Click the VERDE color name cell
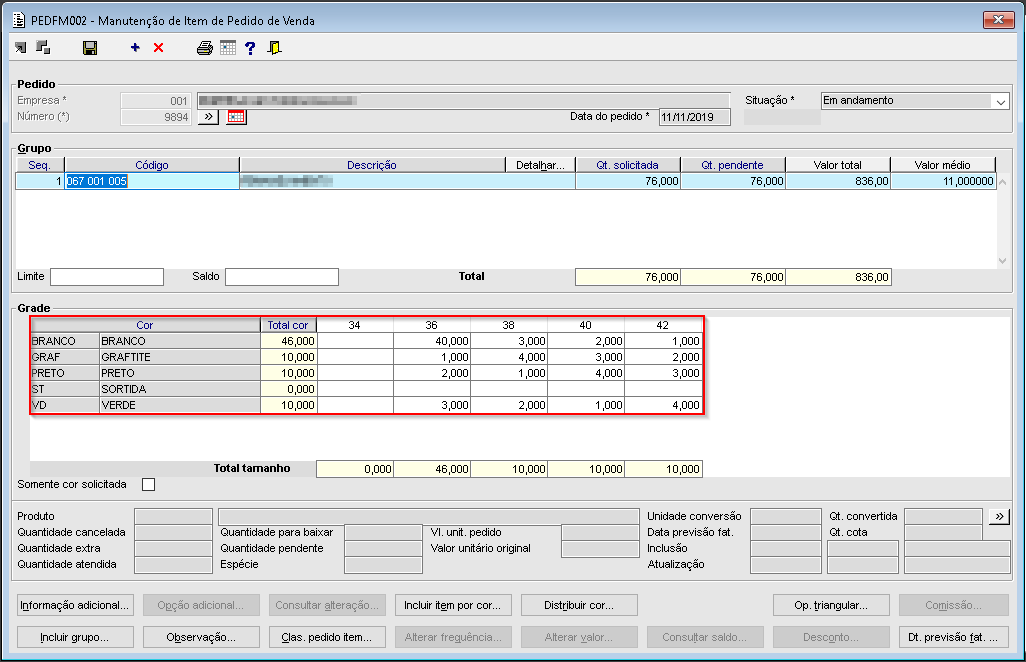The height and width of the screenshot is (662, 1026). (x=180, y=405)
